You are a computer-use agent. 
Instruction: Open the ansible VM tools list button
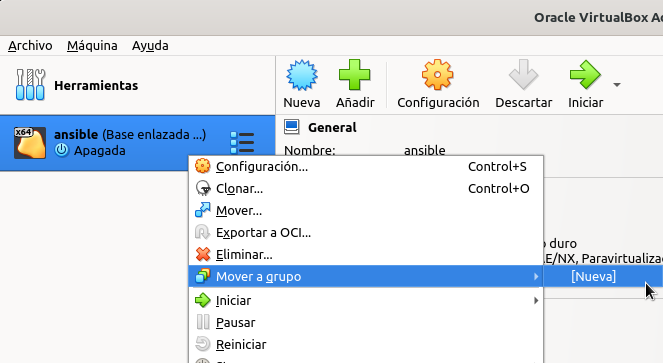click(x=242, y=143)
